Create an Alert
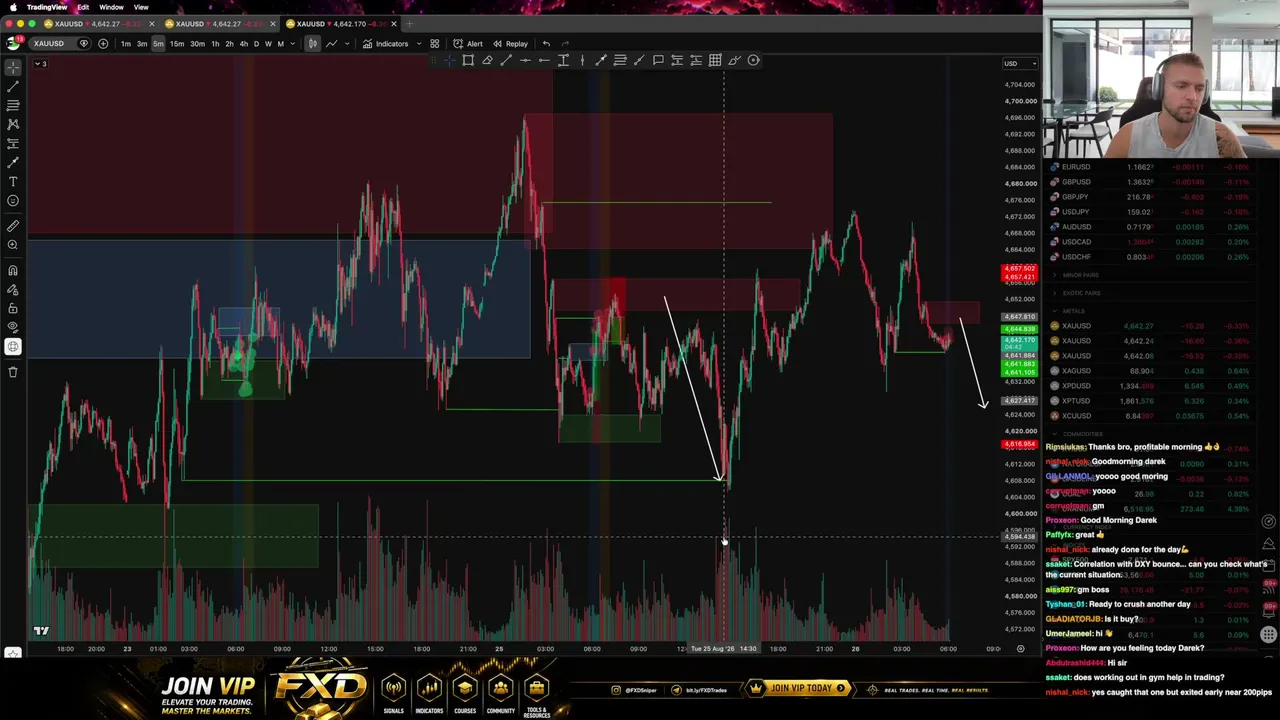 pos(468,44)
